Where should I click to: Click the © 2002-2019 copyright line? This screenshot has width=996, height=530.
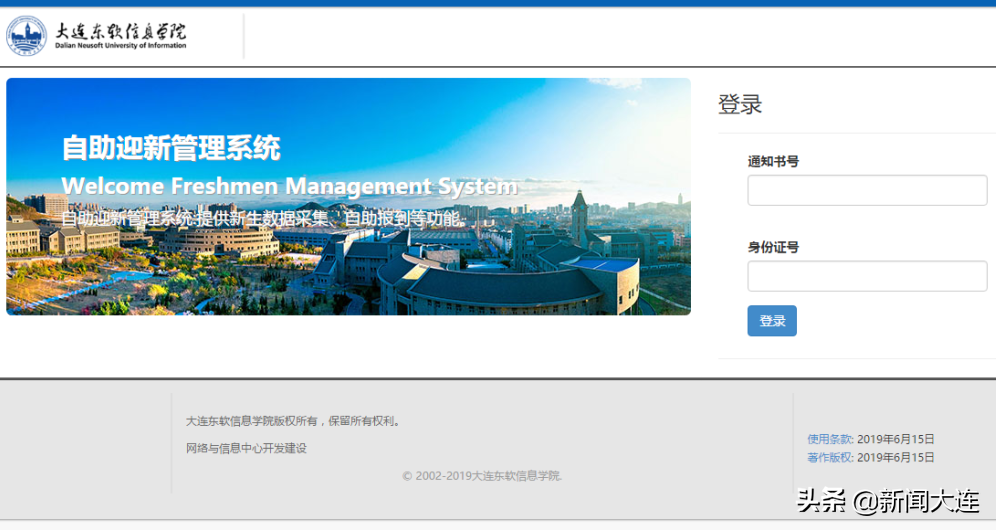coord(482,476)
